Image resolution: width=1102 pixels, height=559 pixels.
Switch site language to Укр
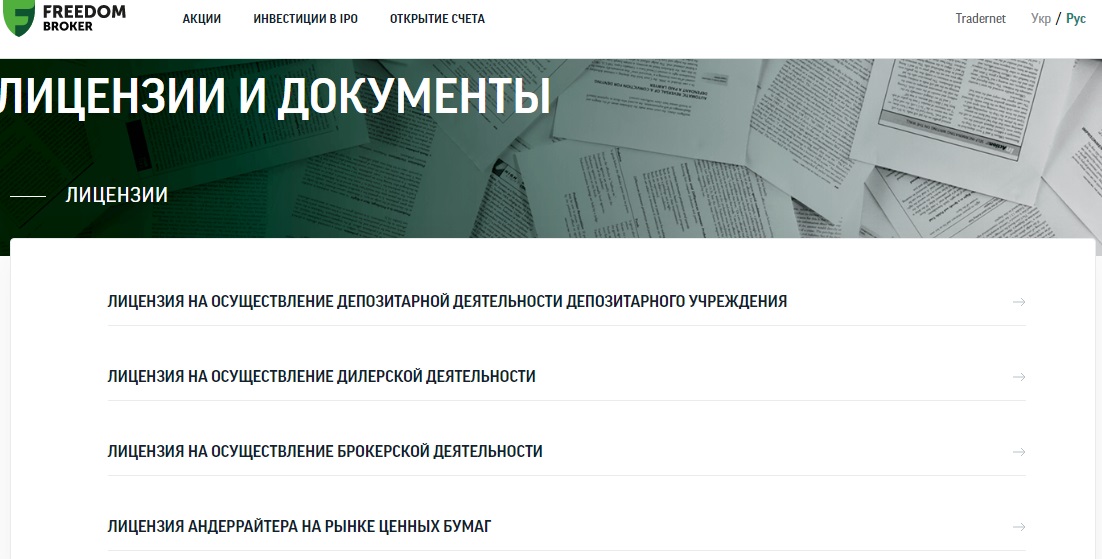click(1040, 19)
